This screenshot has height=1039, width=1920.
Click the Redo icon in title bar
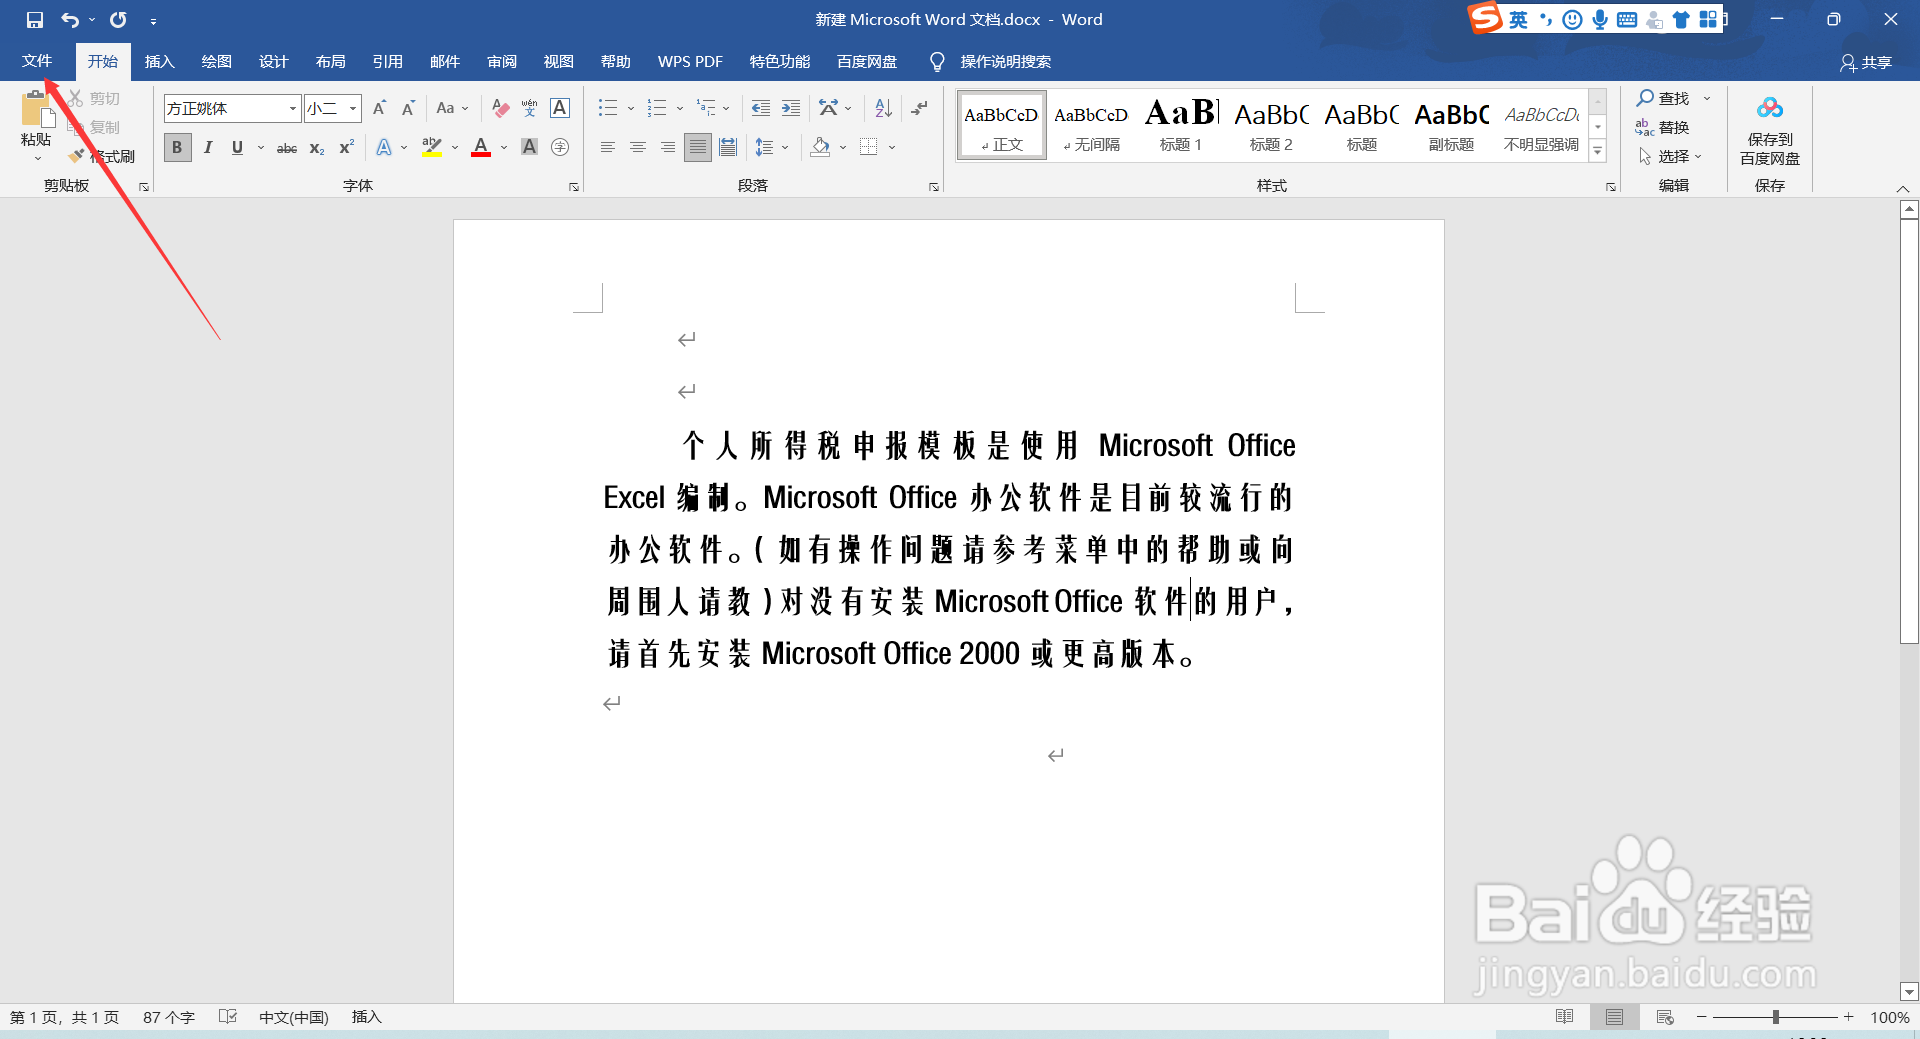[118, 20]
